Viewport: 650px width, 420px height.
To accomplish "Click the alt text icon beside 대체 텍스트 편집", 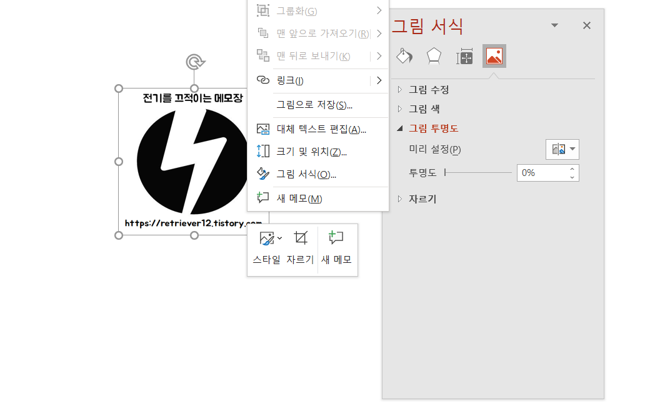I will pos(263,129).
